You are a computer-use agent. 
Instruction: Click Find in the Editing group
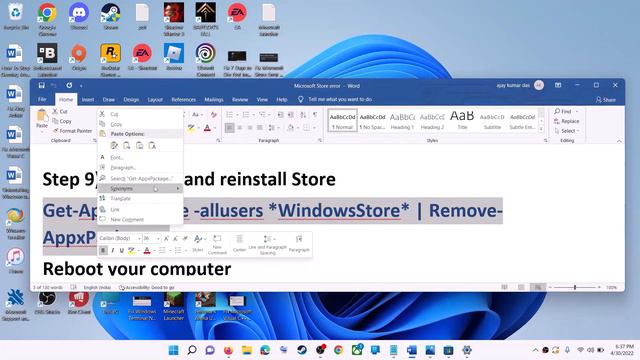pos(566,111)
